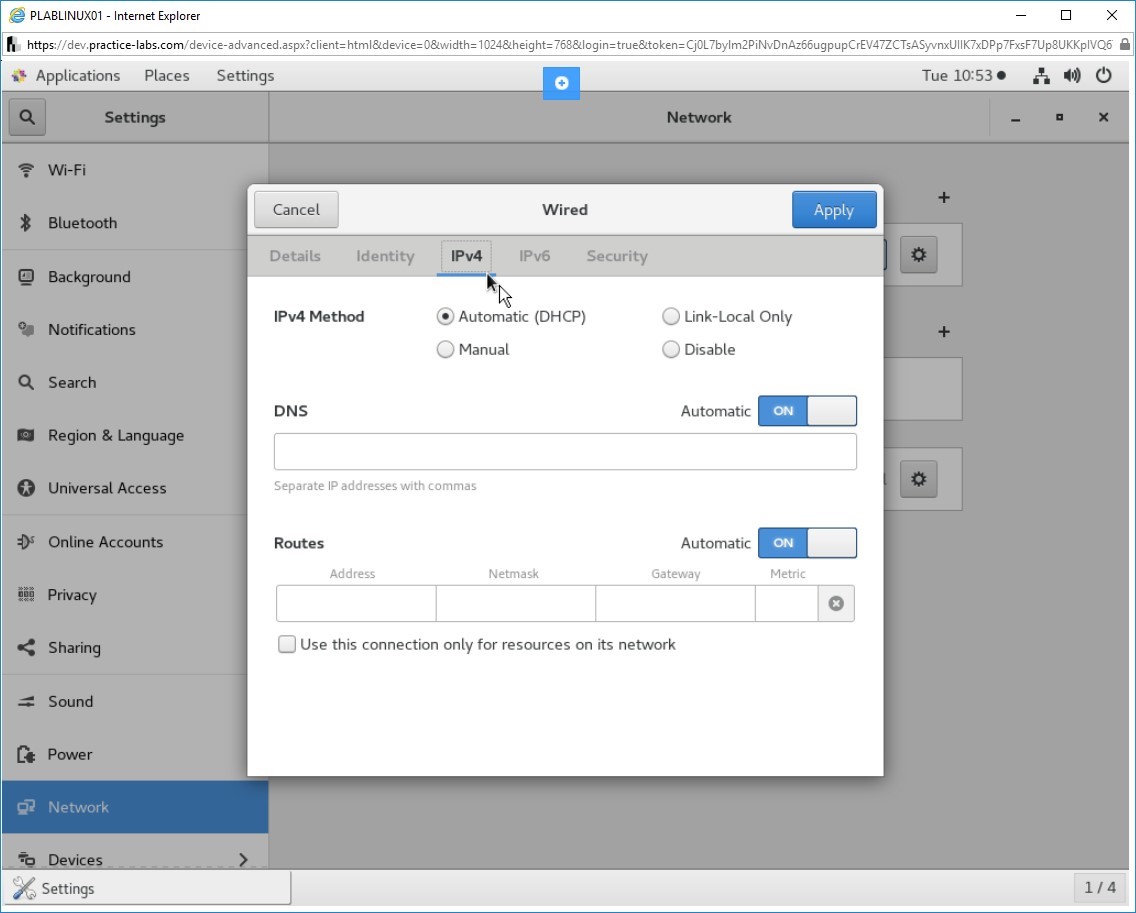Toggle the DNS Automatic switch off

807,411
